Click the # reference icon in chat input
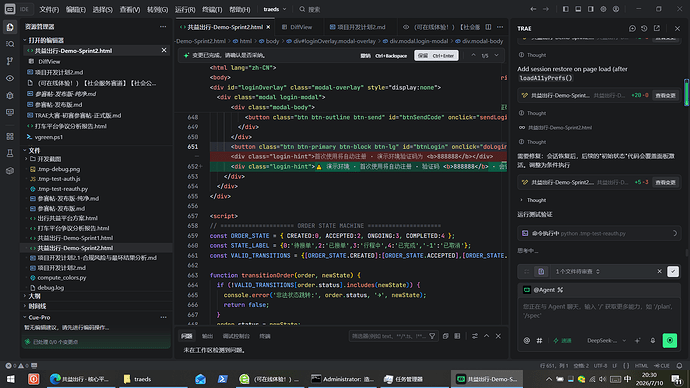 pyautogui.click(x=539, y=340)
